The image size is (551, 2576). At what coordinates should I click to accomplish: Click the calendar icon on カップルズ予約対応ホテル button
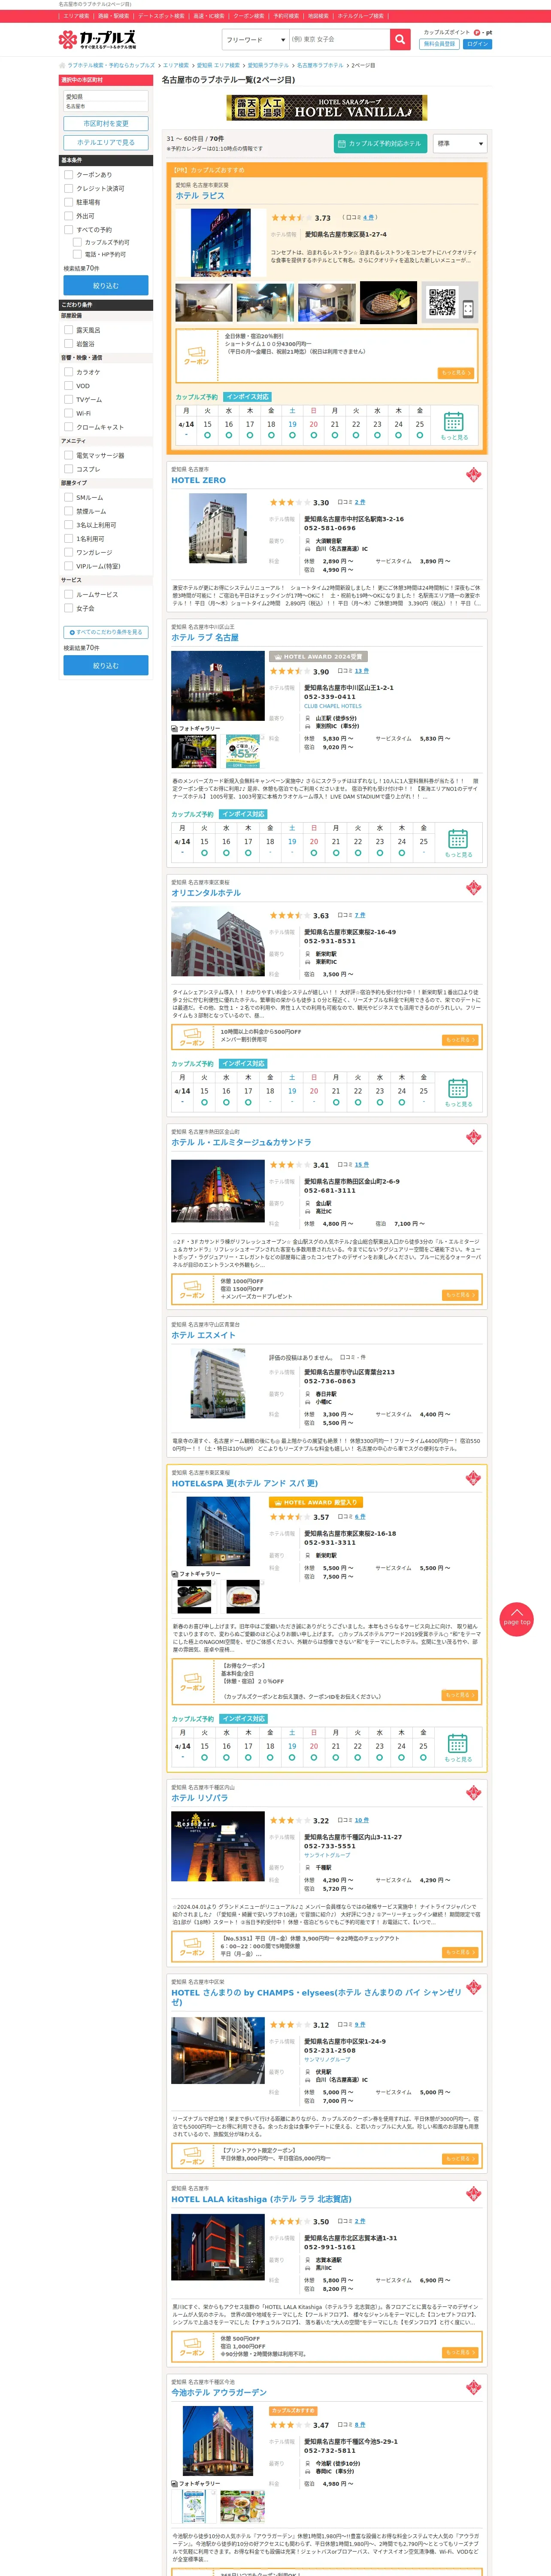[x=342, y=143]
